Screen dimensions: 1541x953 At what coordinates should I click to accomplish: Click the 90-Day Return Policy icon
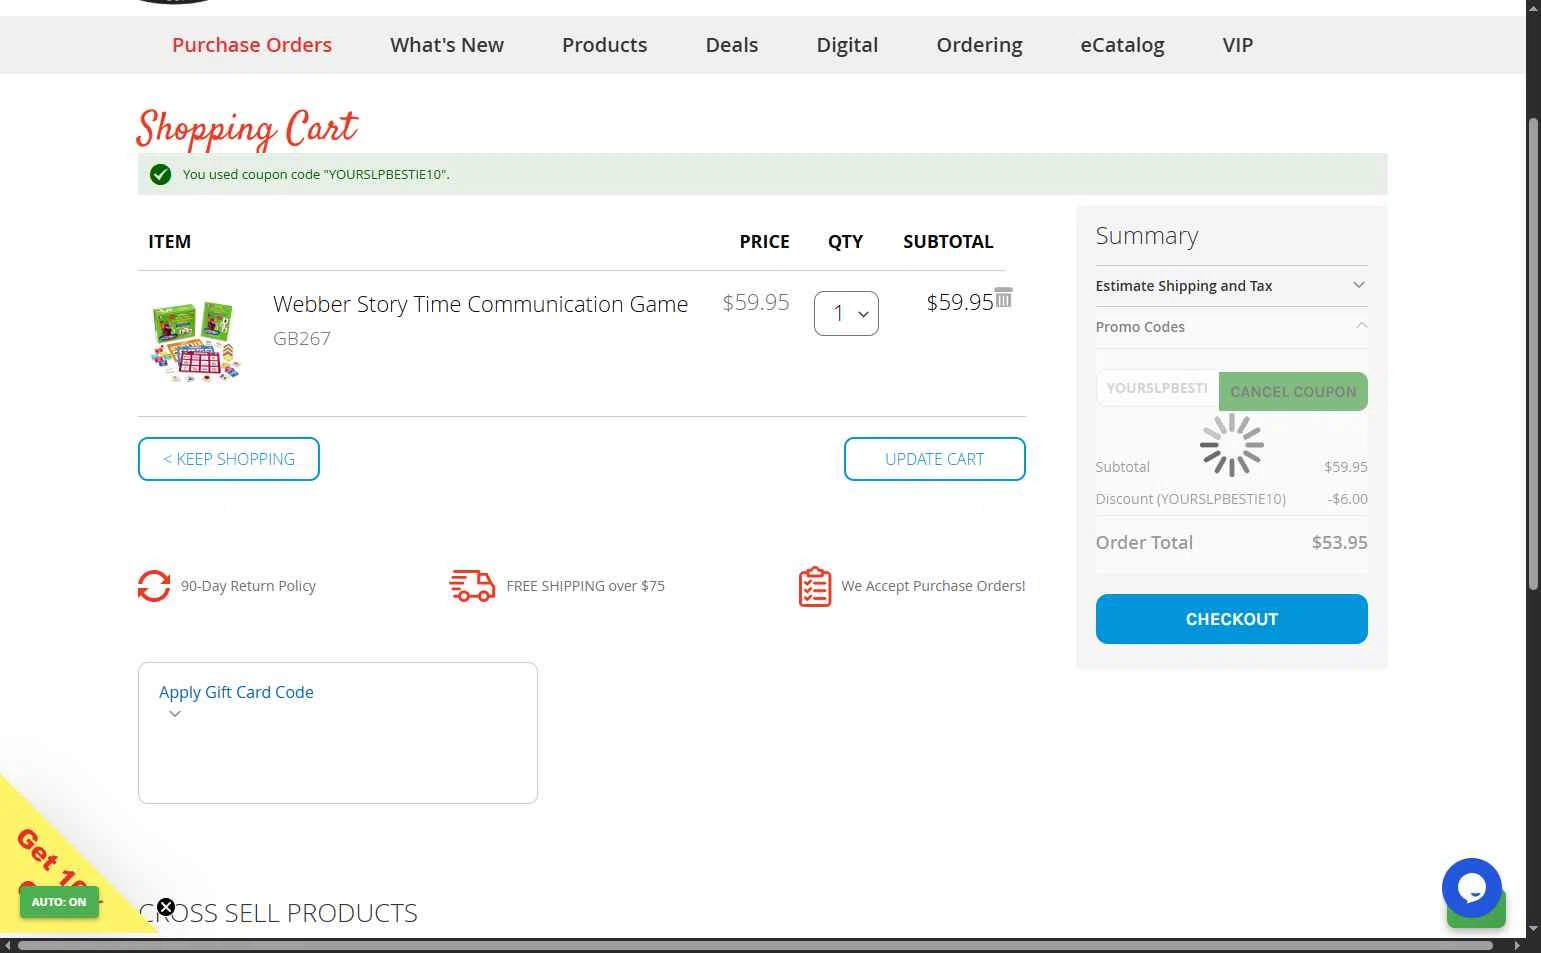pos(154,586)
